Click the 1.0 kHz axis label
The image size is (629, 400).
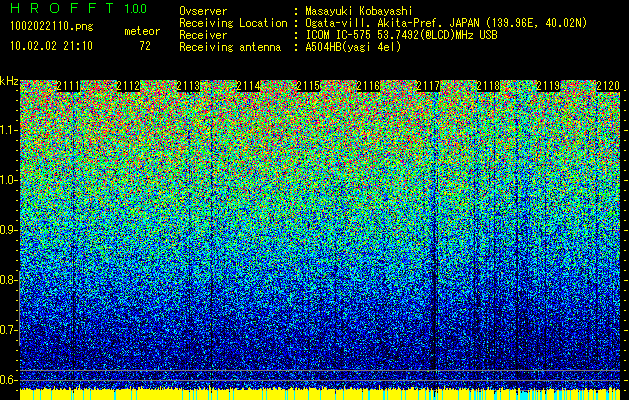coord(9,180)
